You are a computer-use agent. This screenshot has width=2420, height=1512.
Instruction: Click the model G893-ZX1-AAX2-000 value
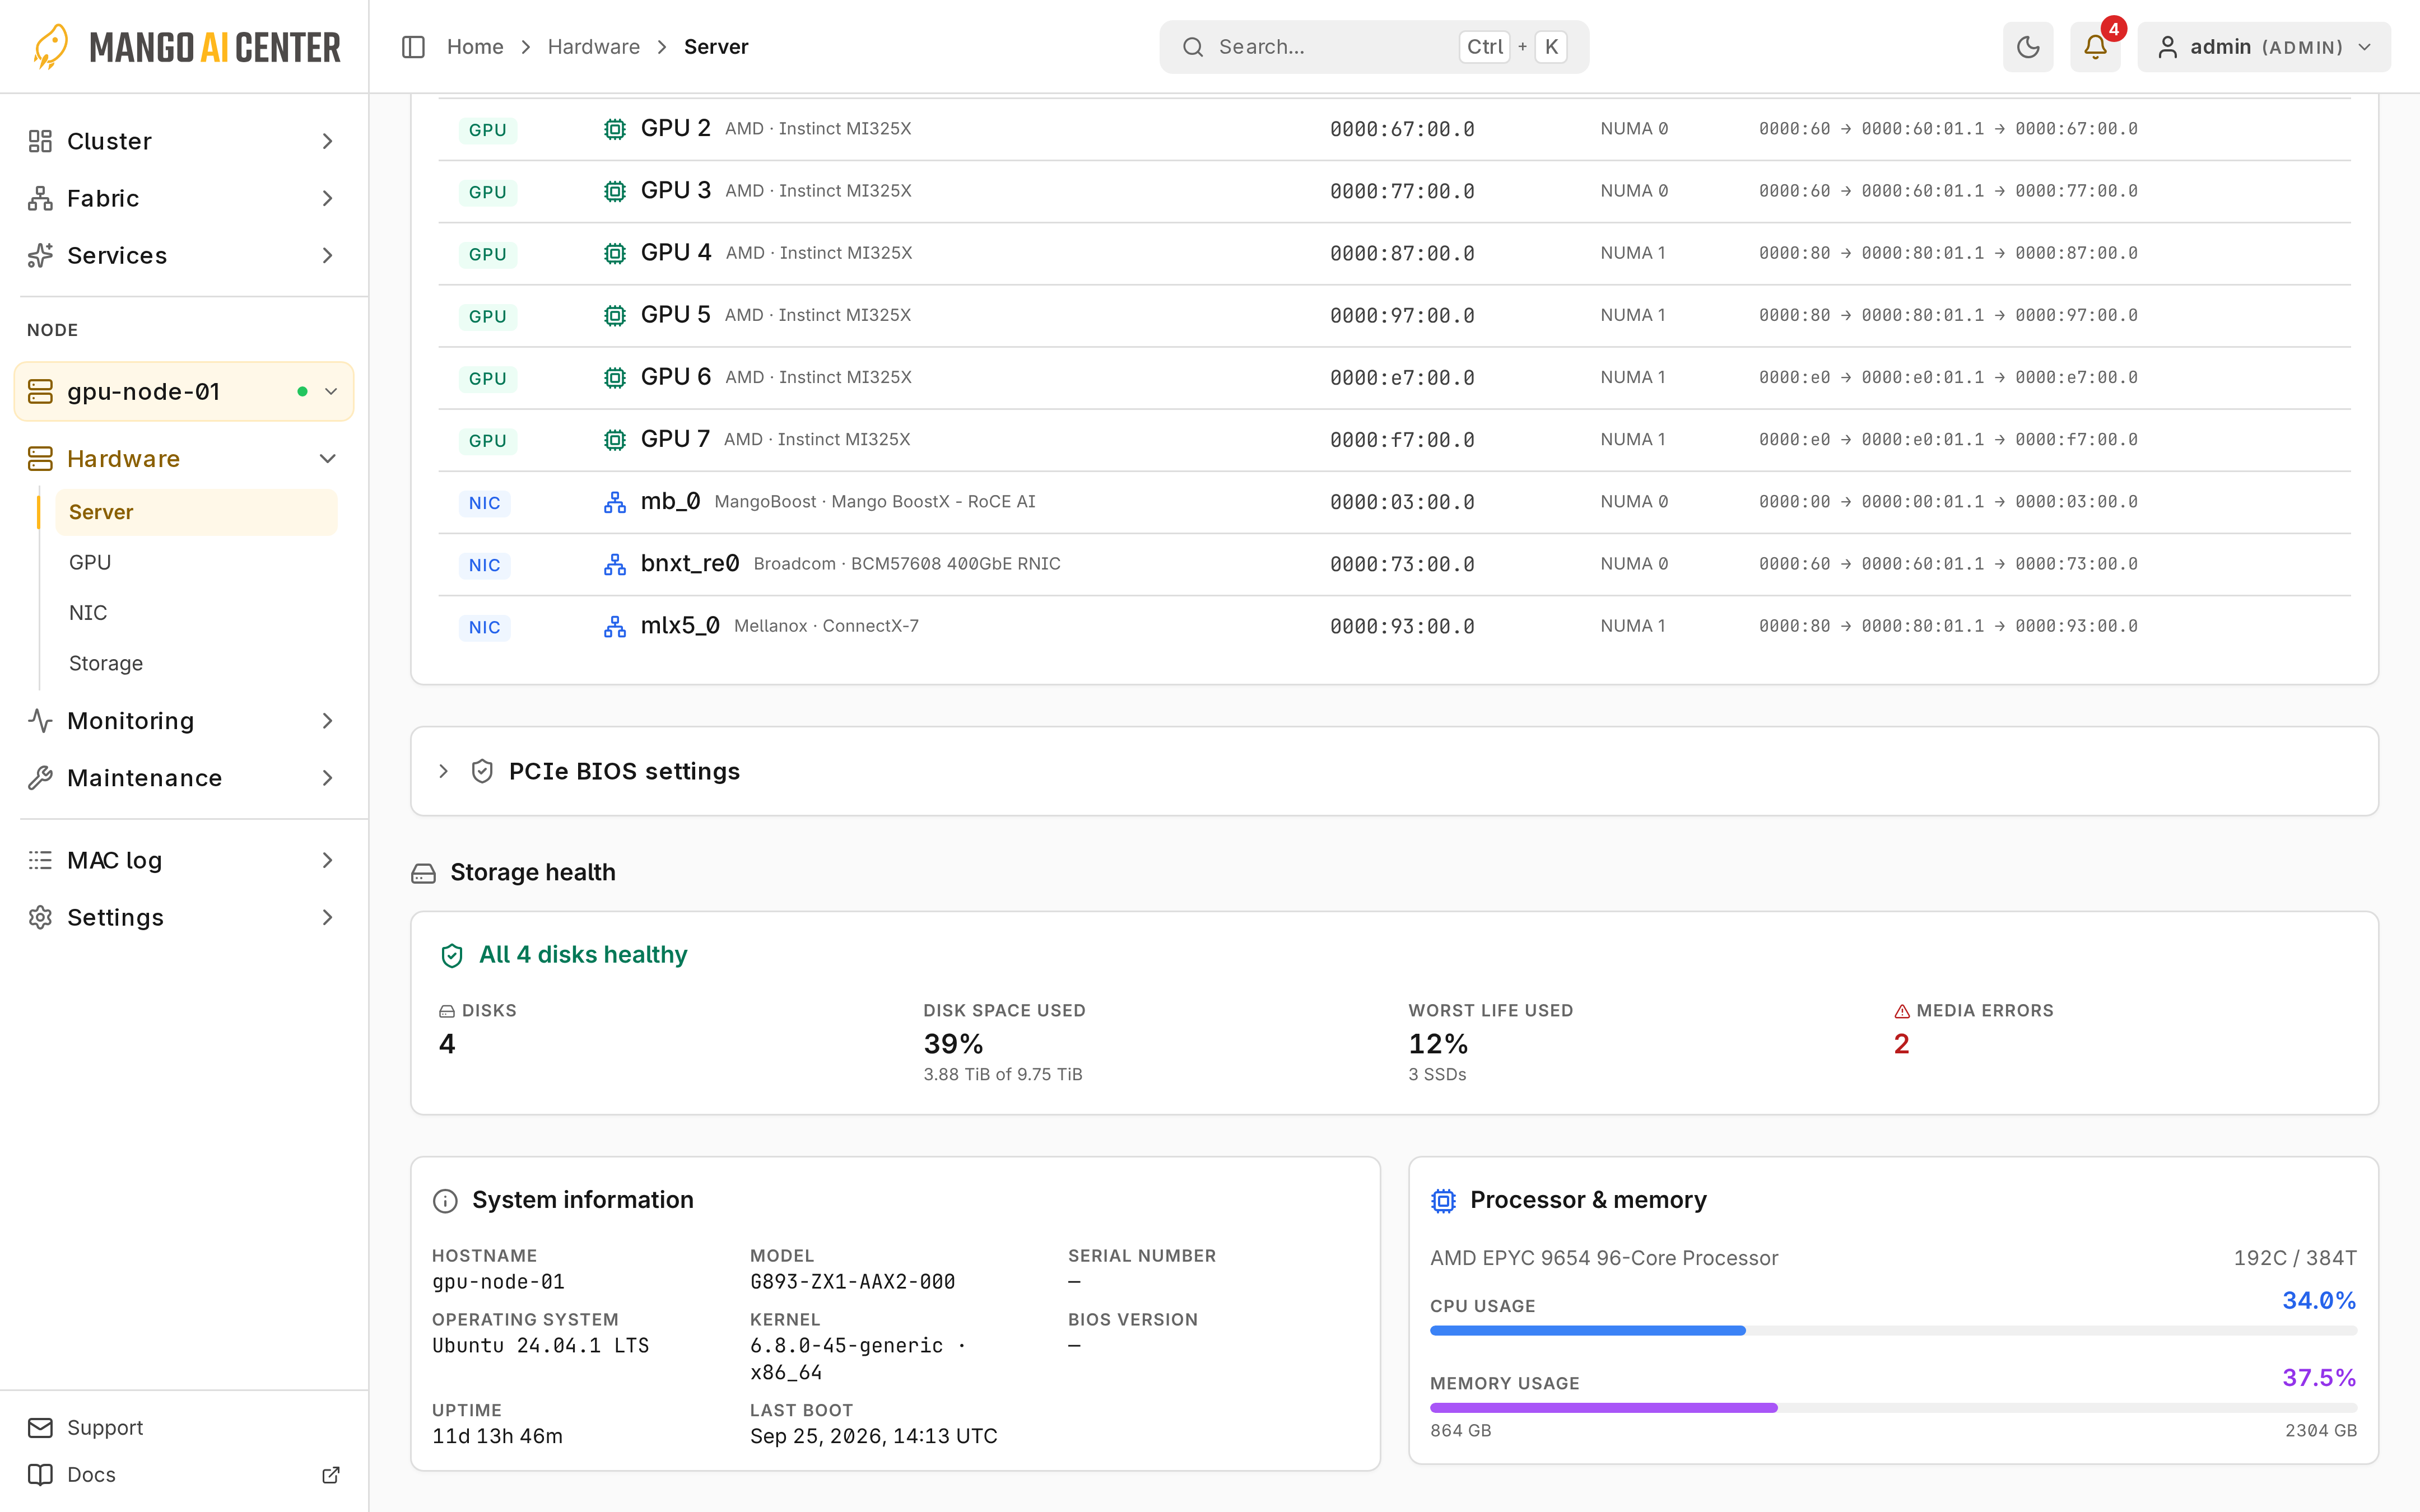853,1282
